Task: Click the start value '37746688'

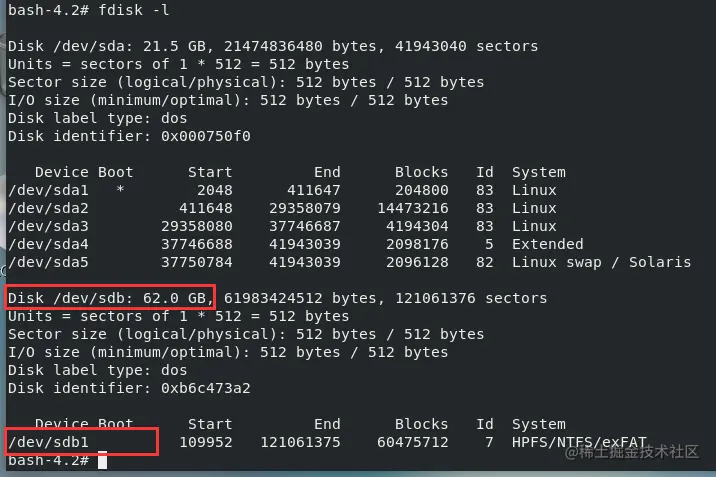Action: click(x=197, y=244)
